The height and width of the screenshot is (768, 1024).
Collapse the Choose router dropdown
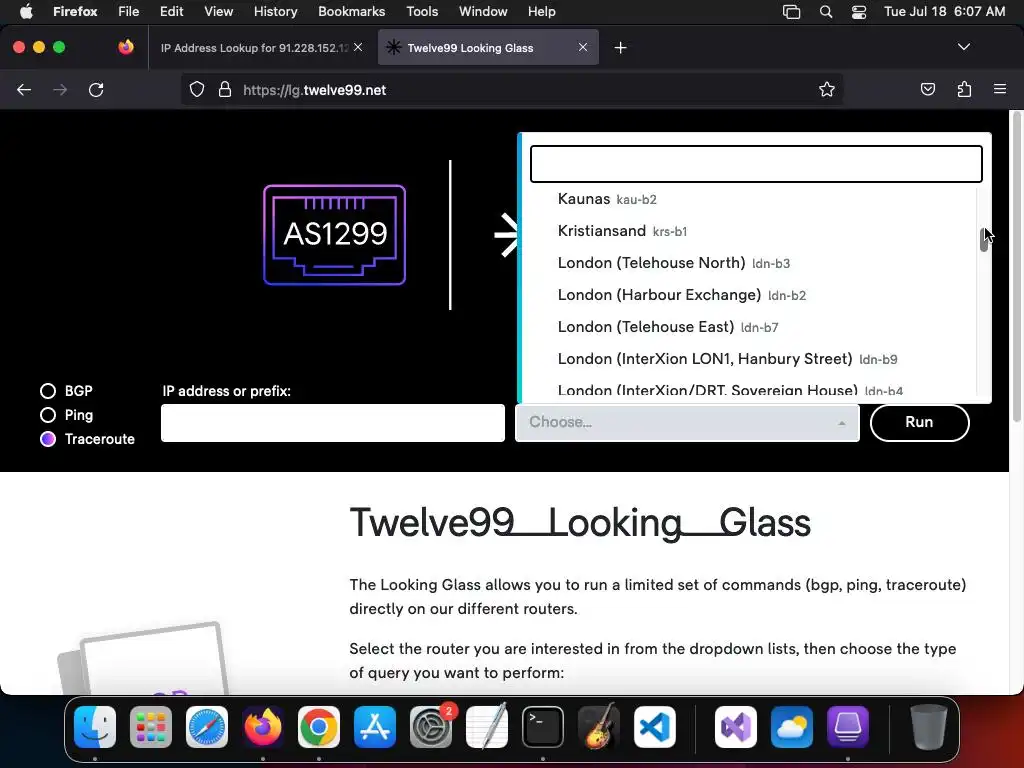click(x=687, y=423)
